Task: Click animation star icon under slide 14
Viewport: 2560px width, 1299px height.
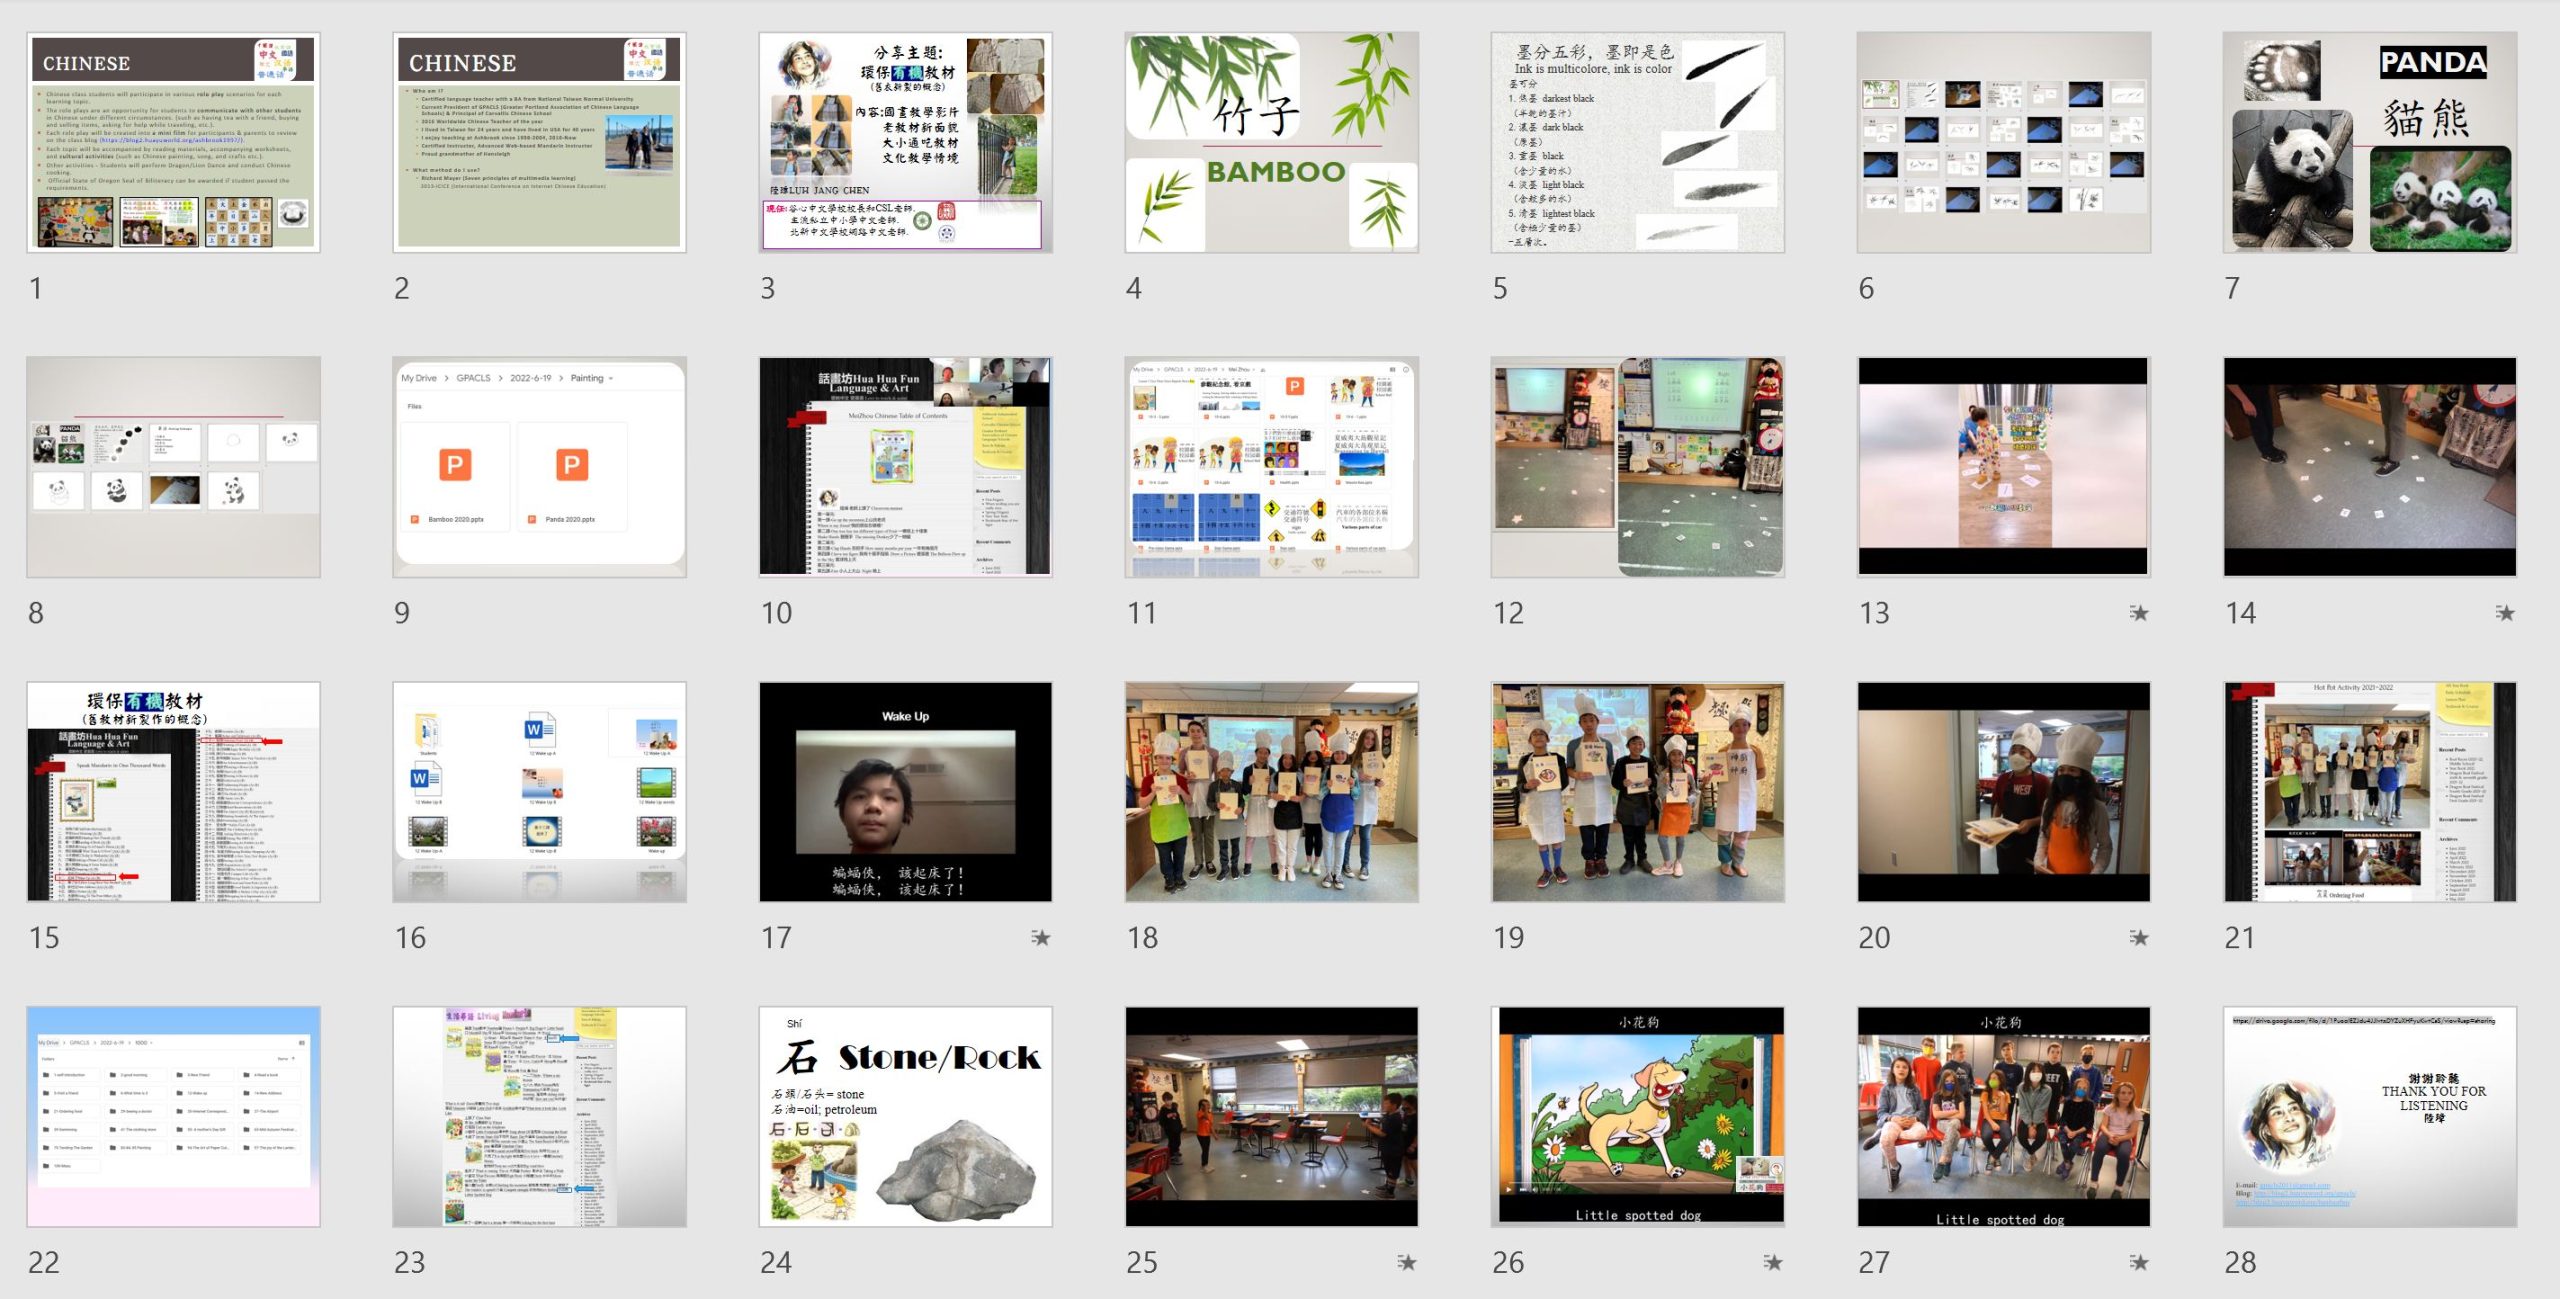Action: click(x=2504, y=613)
